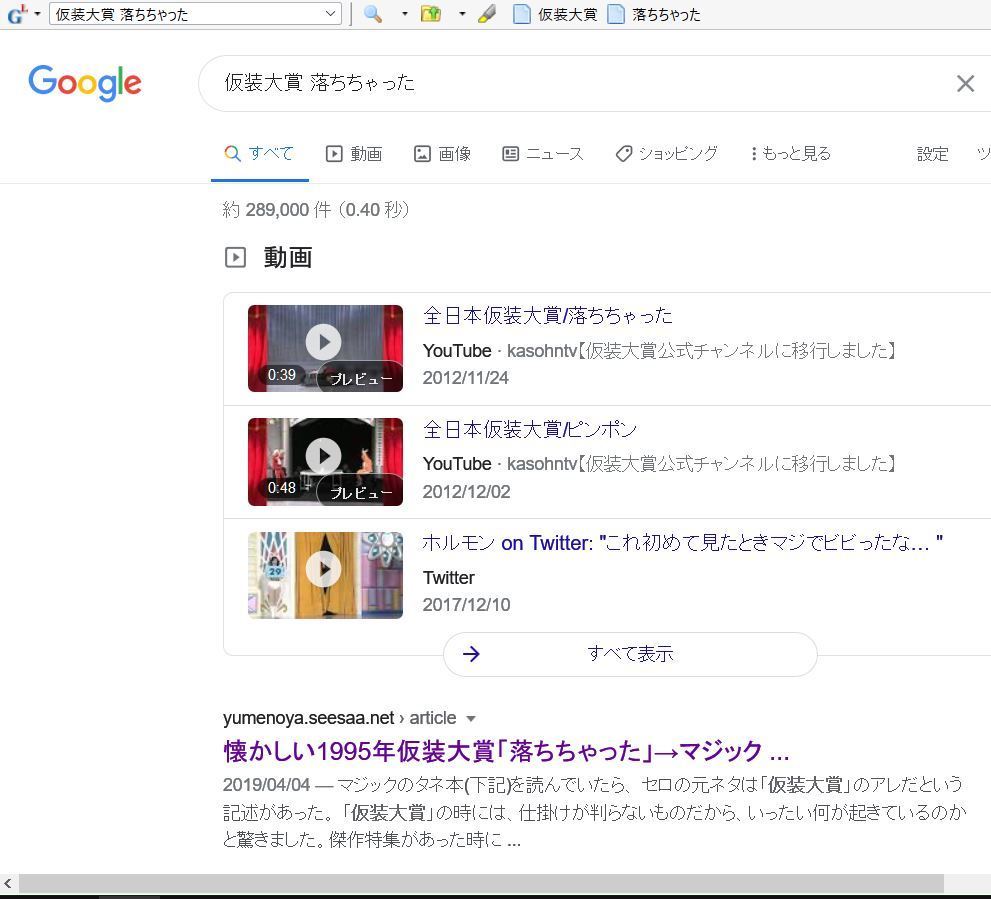Image resolution: width=991 pixels, height=899 pixels.
Task: Switch to the ショッピング tab
Action: click(x=667, y=154)
